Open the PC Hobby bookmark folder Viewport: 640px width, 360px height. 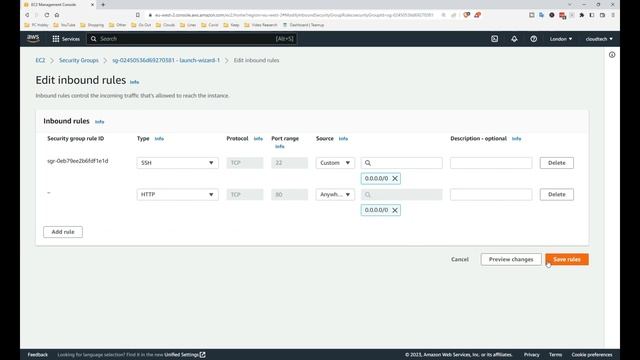tap(36, 25)
